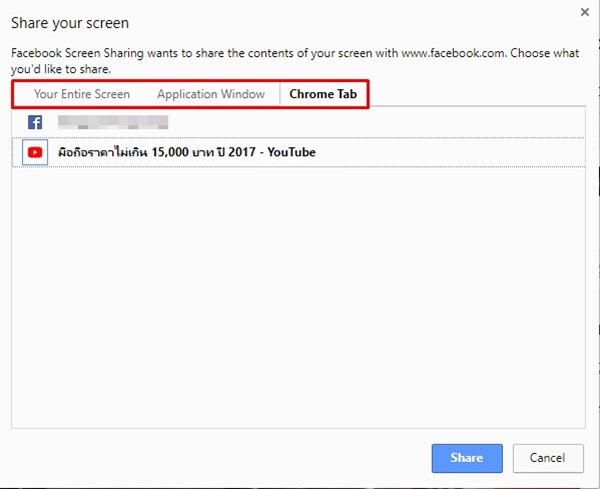Close the Share your screen dialog
The width and height of the screenshot is (600, 489).
[x=585, y=12]
